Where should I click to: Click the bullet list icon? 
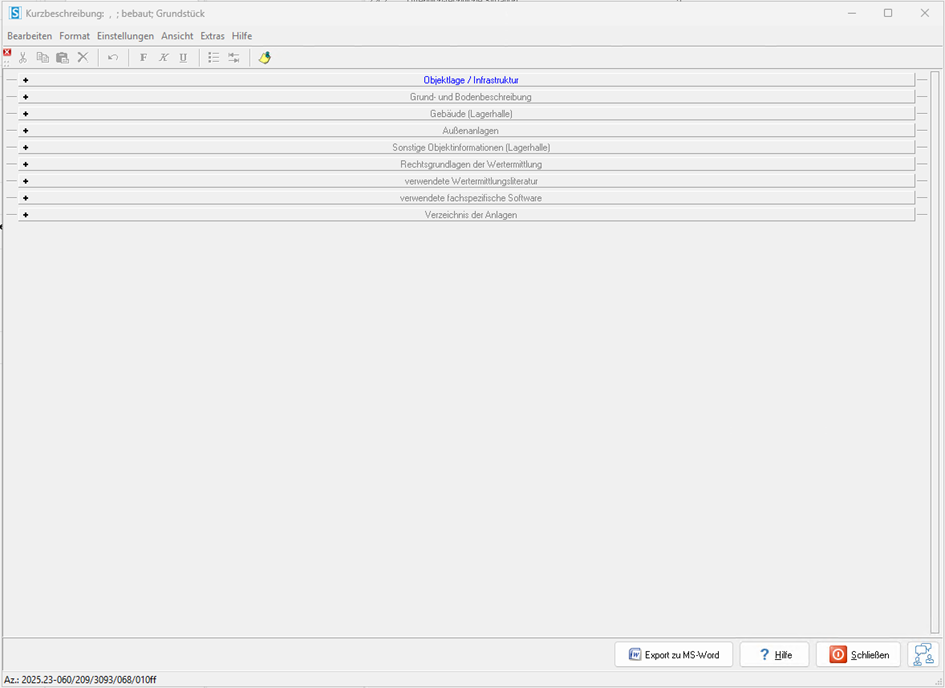[x=213, y=58]
